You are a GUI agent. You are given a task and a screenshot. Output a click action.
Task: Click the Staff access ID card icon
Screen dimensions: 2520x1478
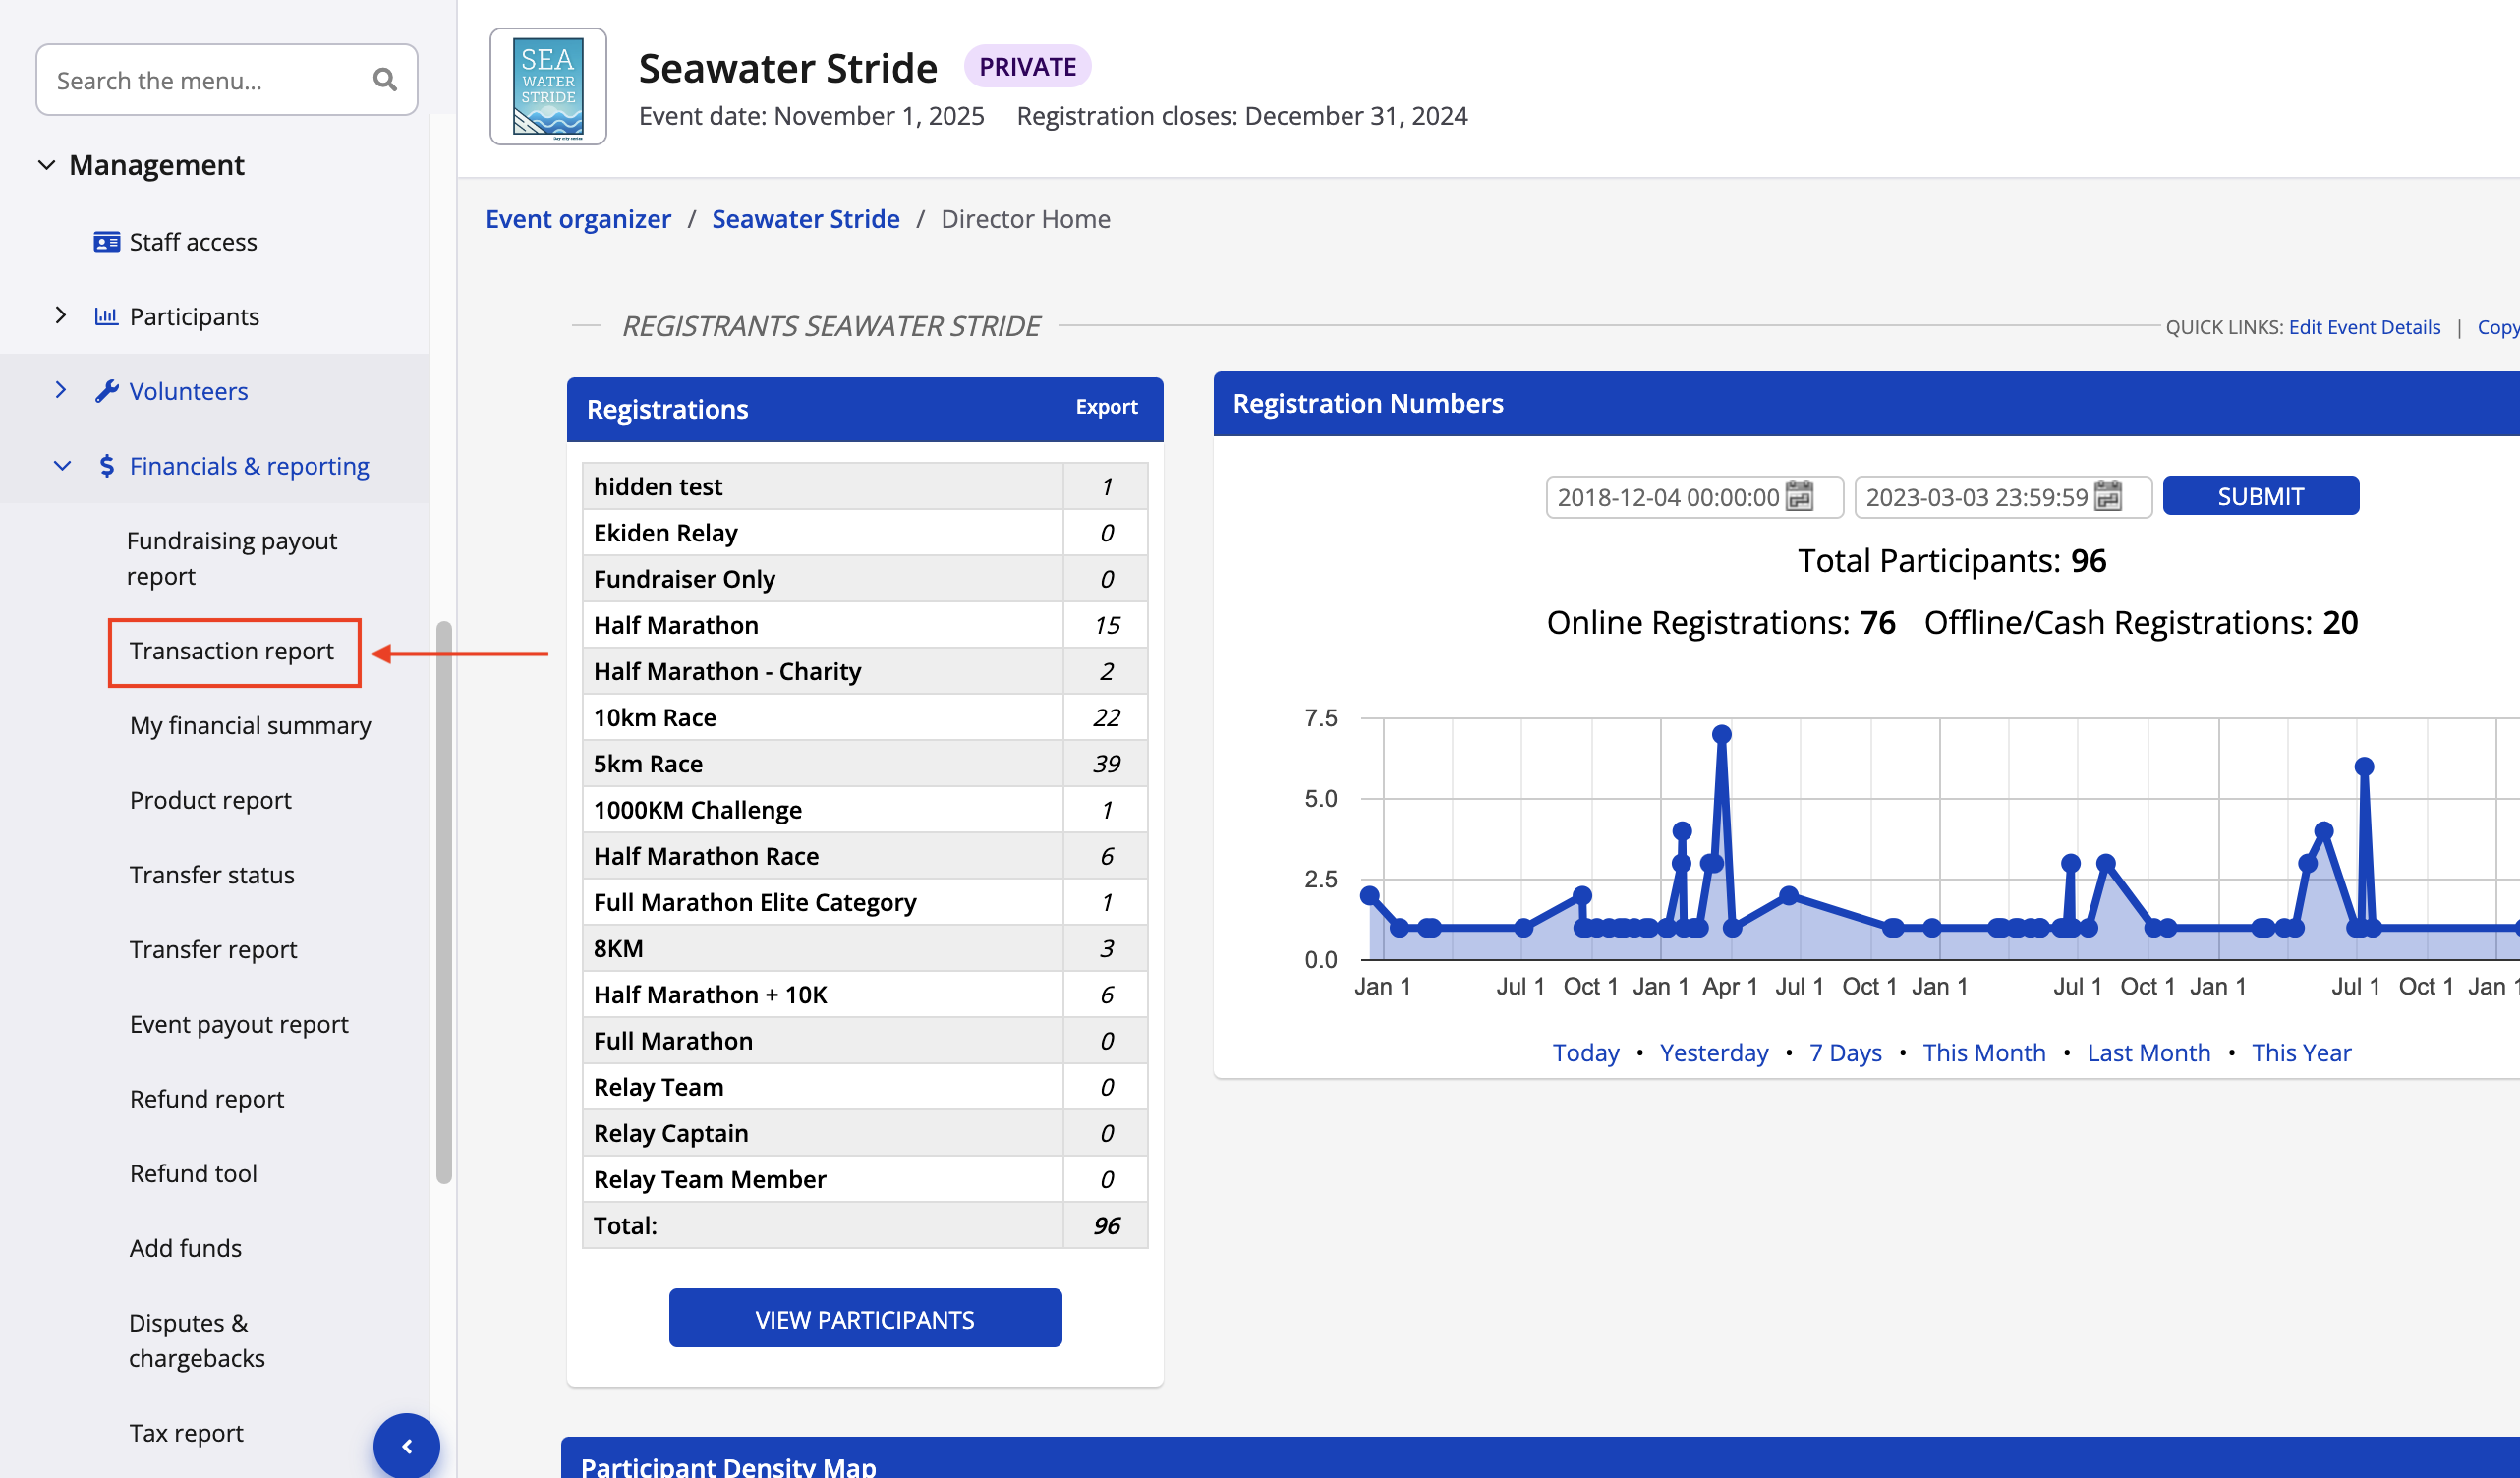106,242
